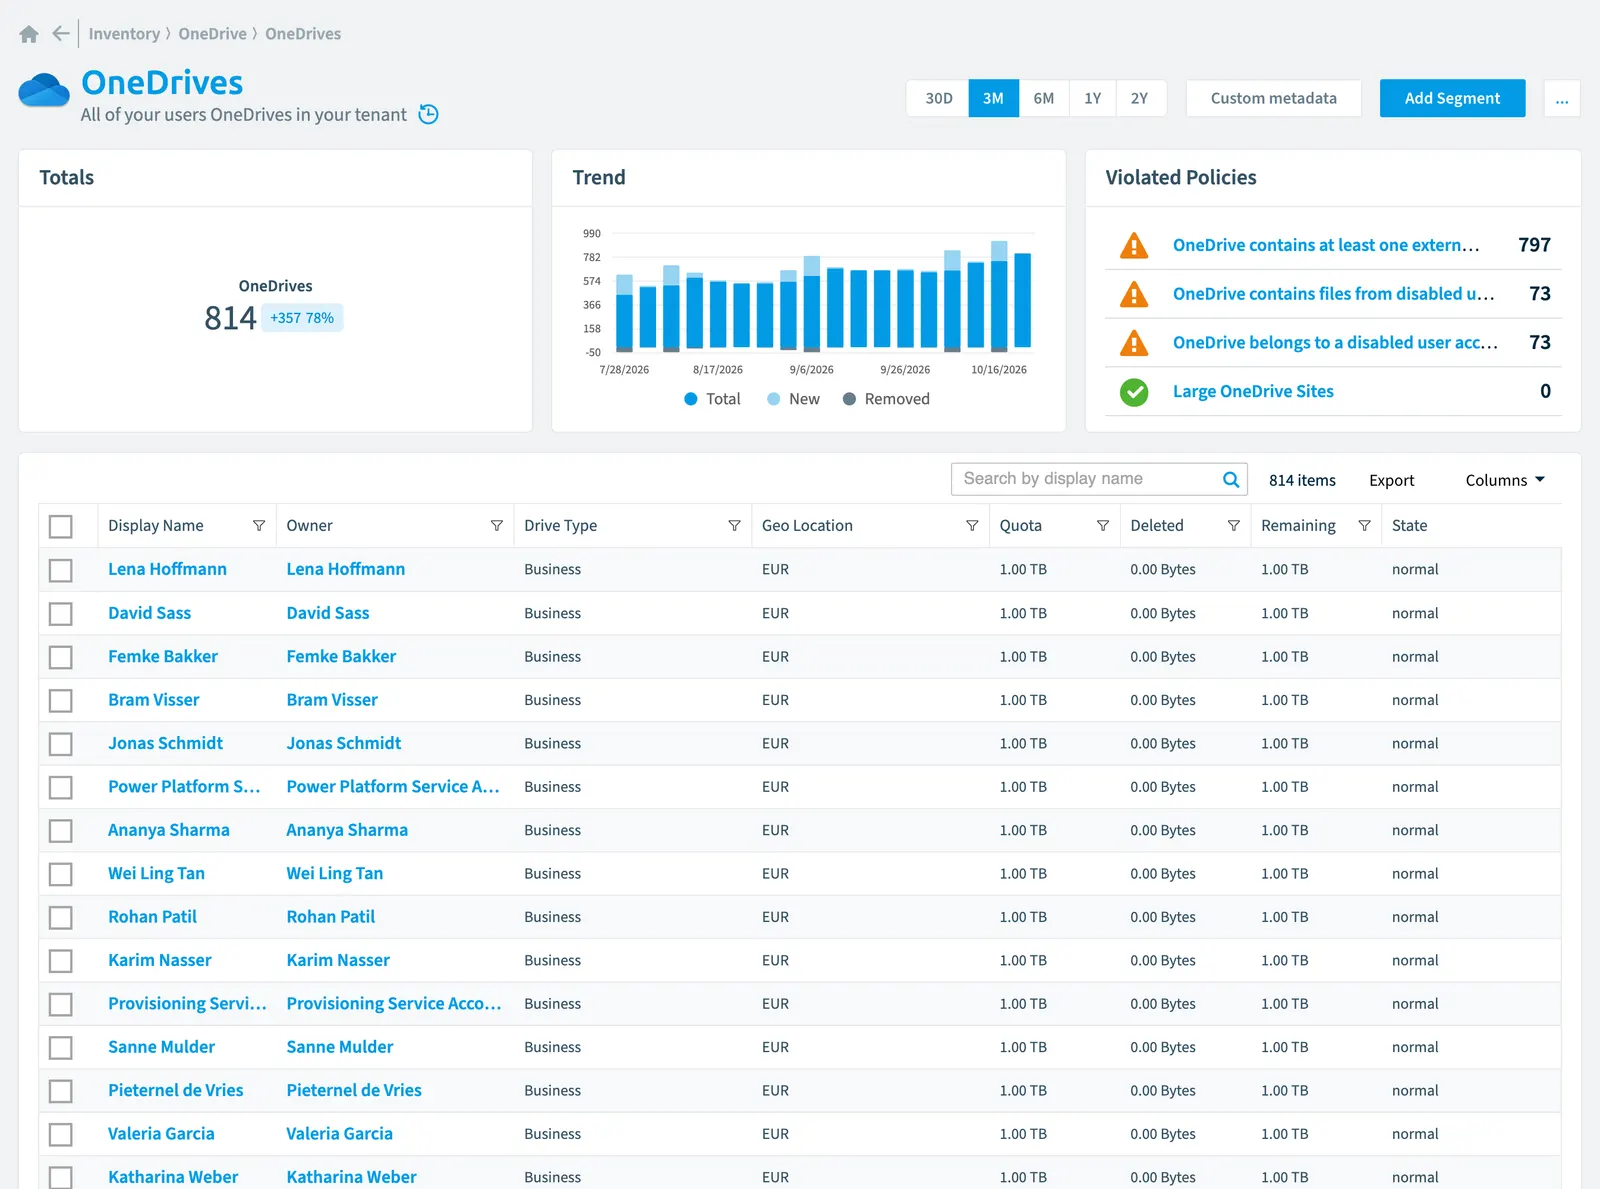Click the search magnifier icon

coord(1231,479)
